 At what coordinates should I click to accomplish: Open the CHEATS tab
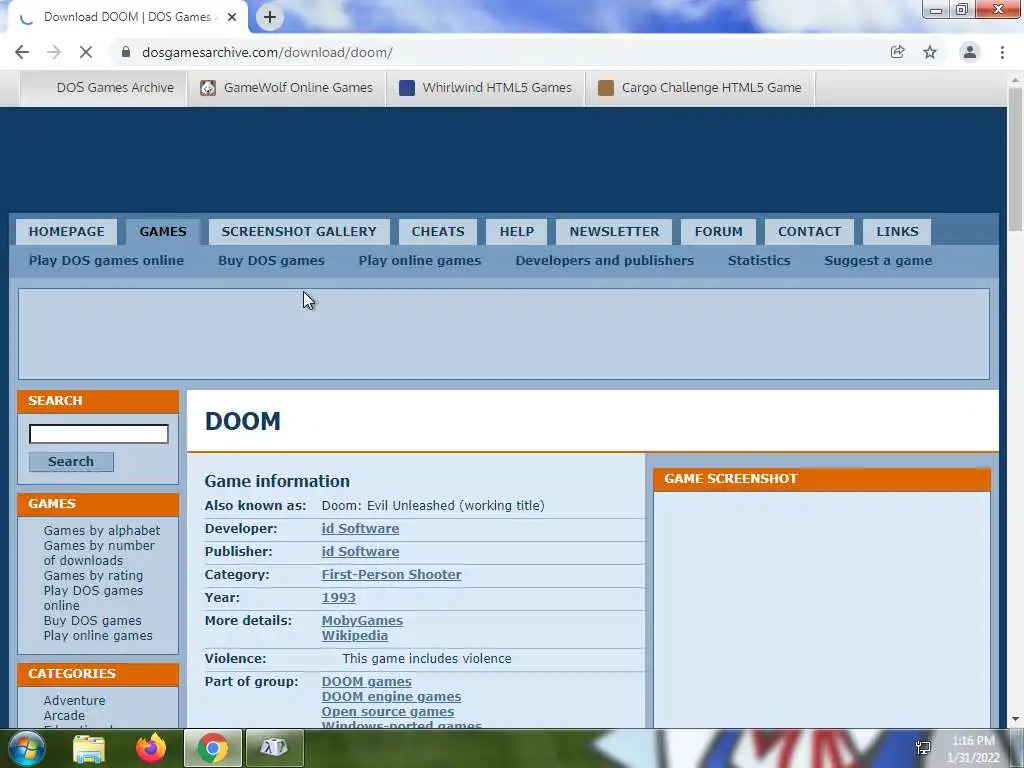438,232
